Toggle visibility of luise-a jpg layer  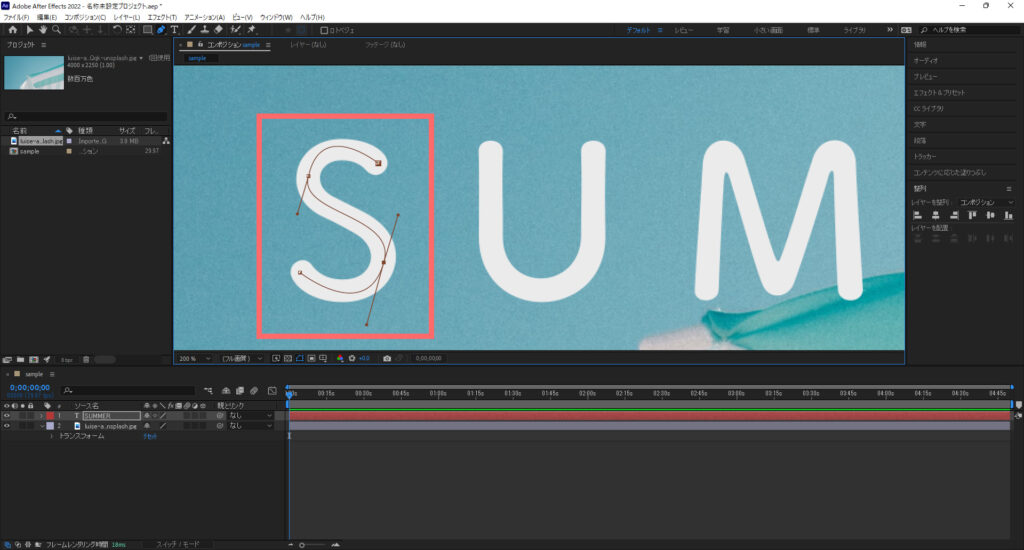tap(7, 426)
